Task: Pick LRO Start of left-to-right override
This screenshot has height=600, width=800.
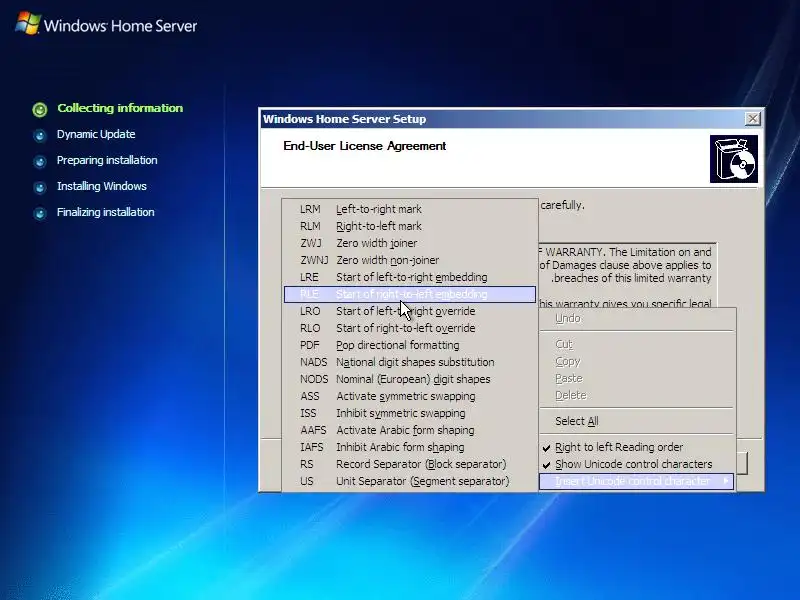Action: click(x=410, y=311)
